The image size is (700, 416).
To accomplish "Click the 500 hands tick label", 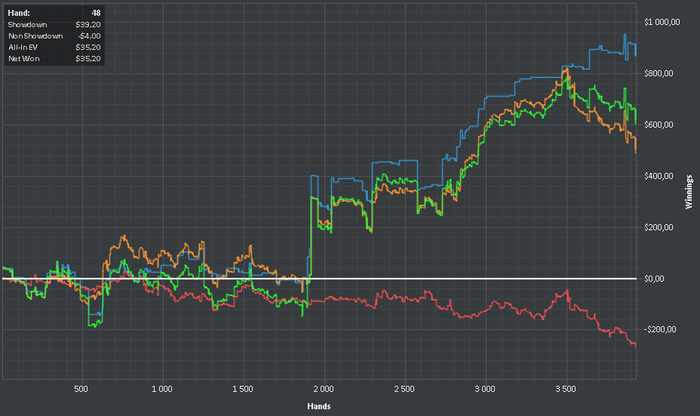I will pyautogui.click(x=81, y=389).
